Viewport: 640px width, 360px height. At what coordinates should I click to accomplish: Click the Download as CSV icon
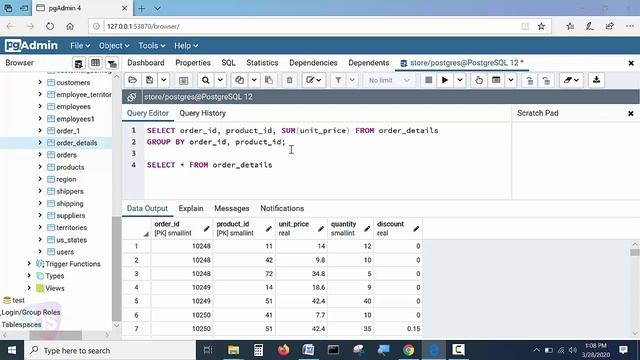click(x=596, y=80)
